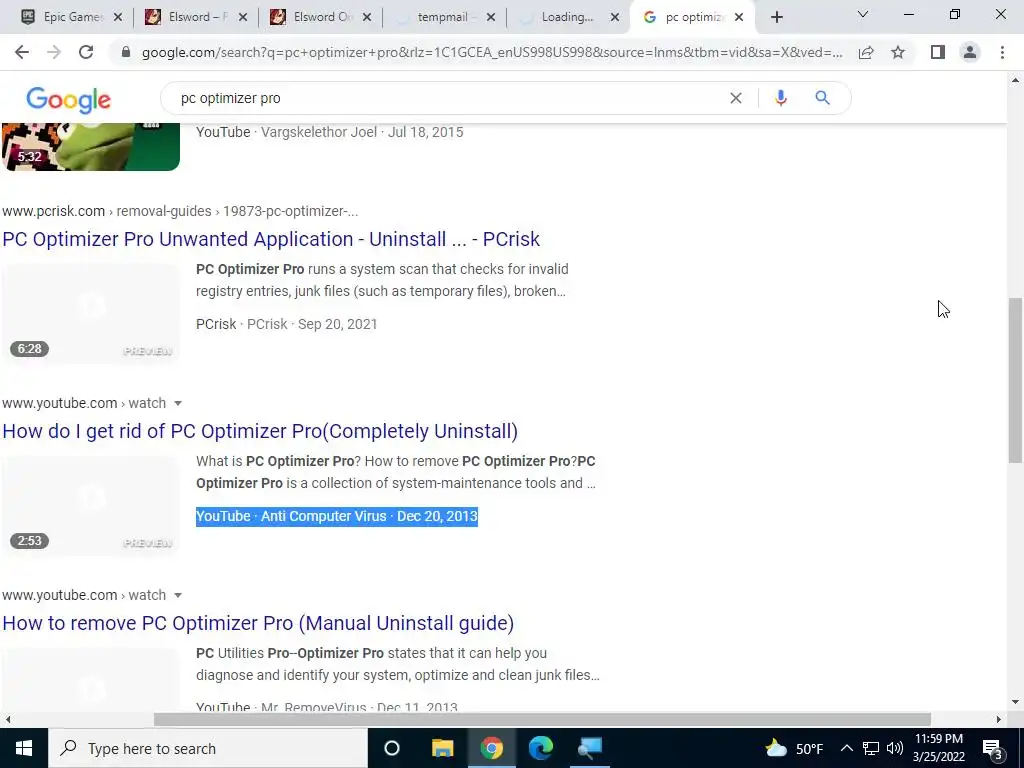Click the scroll down arrow of page

(x=1015, y=703)
